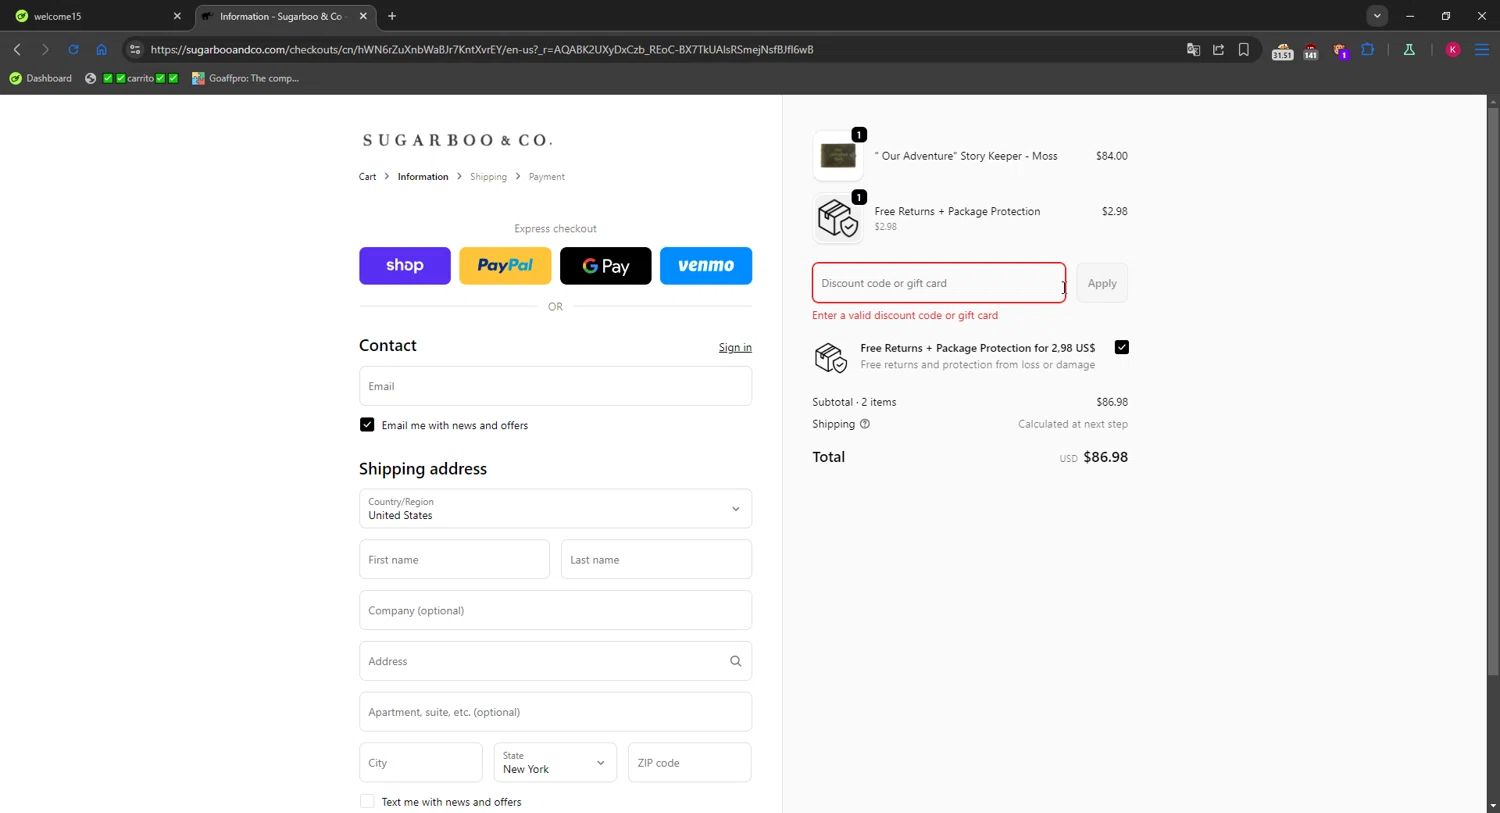
Task: Switch to the Information - Sugarboo tab
Action: click(283, 16)
